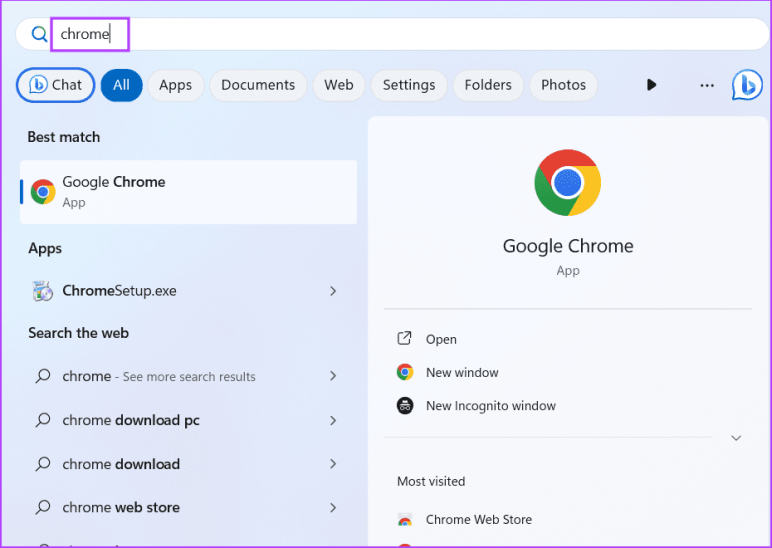
Task: Switch to the Apps filter tab
Action: 175,85
